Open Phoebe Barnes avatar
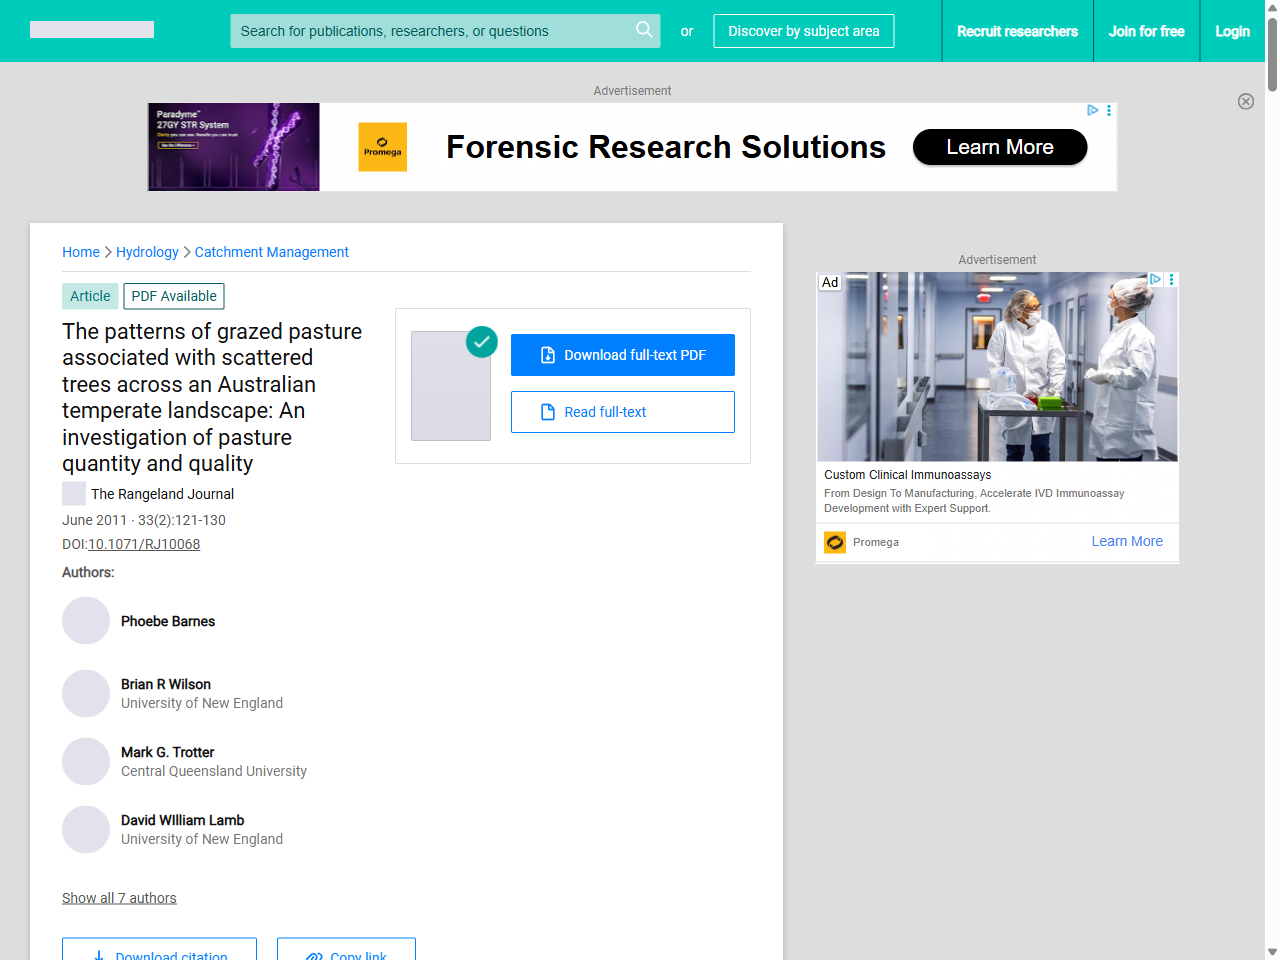The height and width of the screenshot is (960, 1280). (86, 621)
